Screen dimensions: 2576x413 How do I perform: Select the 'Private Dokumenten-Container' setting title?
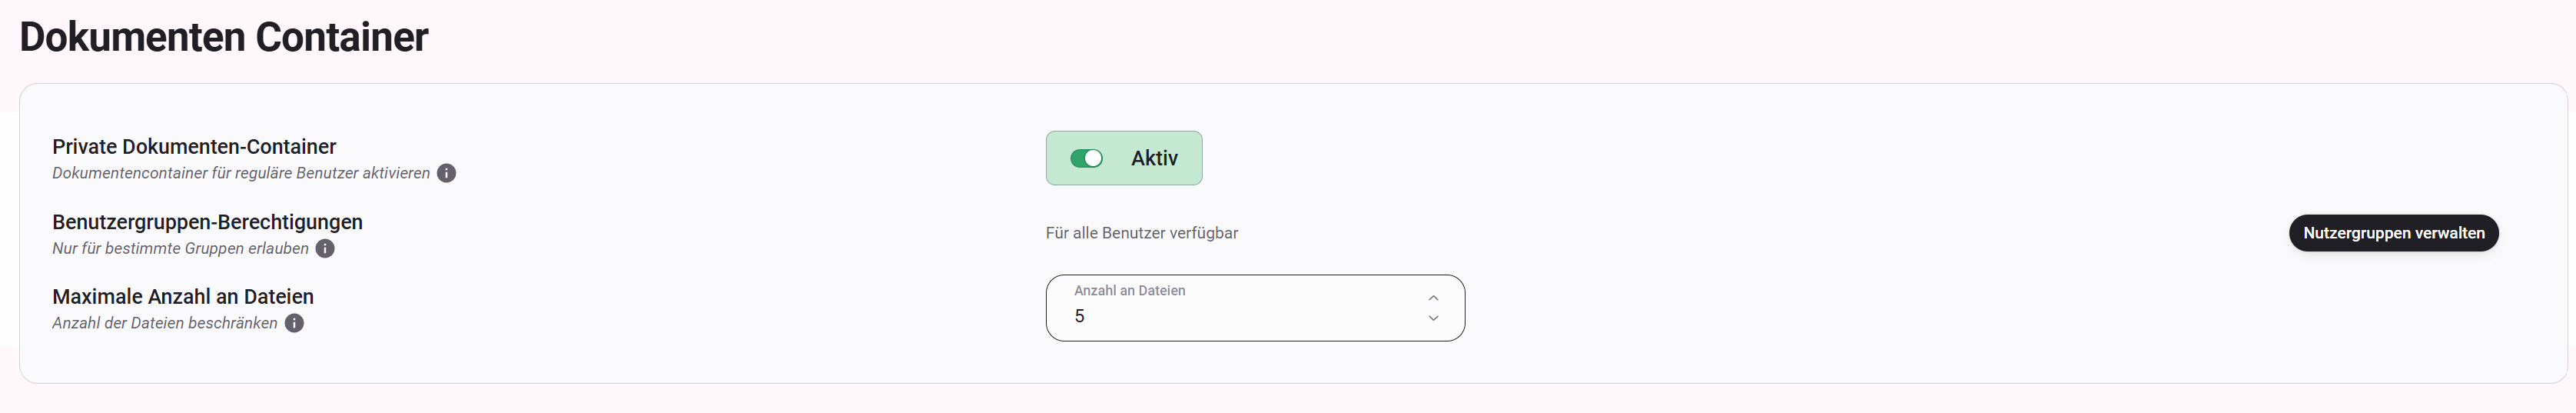click(194, 147)
